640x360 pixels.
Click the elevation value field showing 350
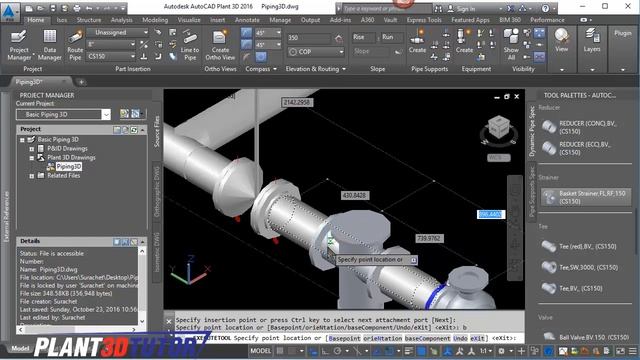pos(309,38)
